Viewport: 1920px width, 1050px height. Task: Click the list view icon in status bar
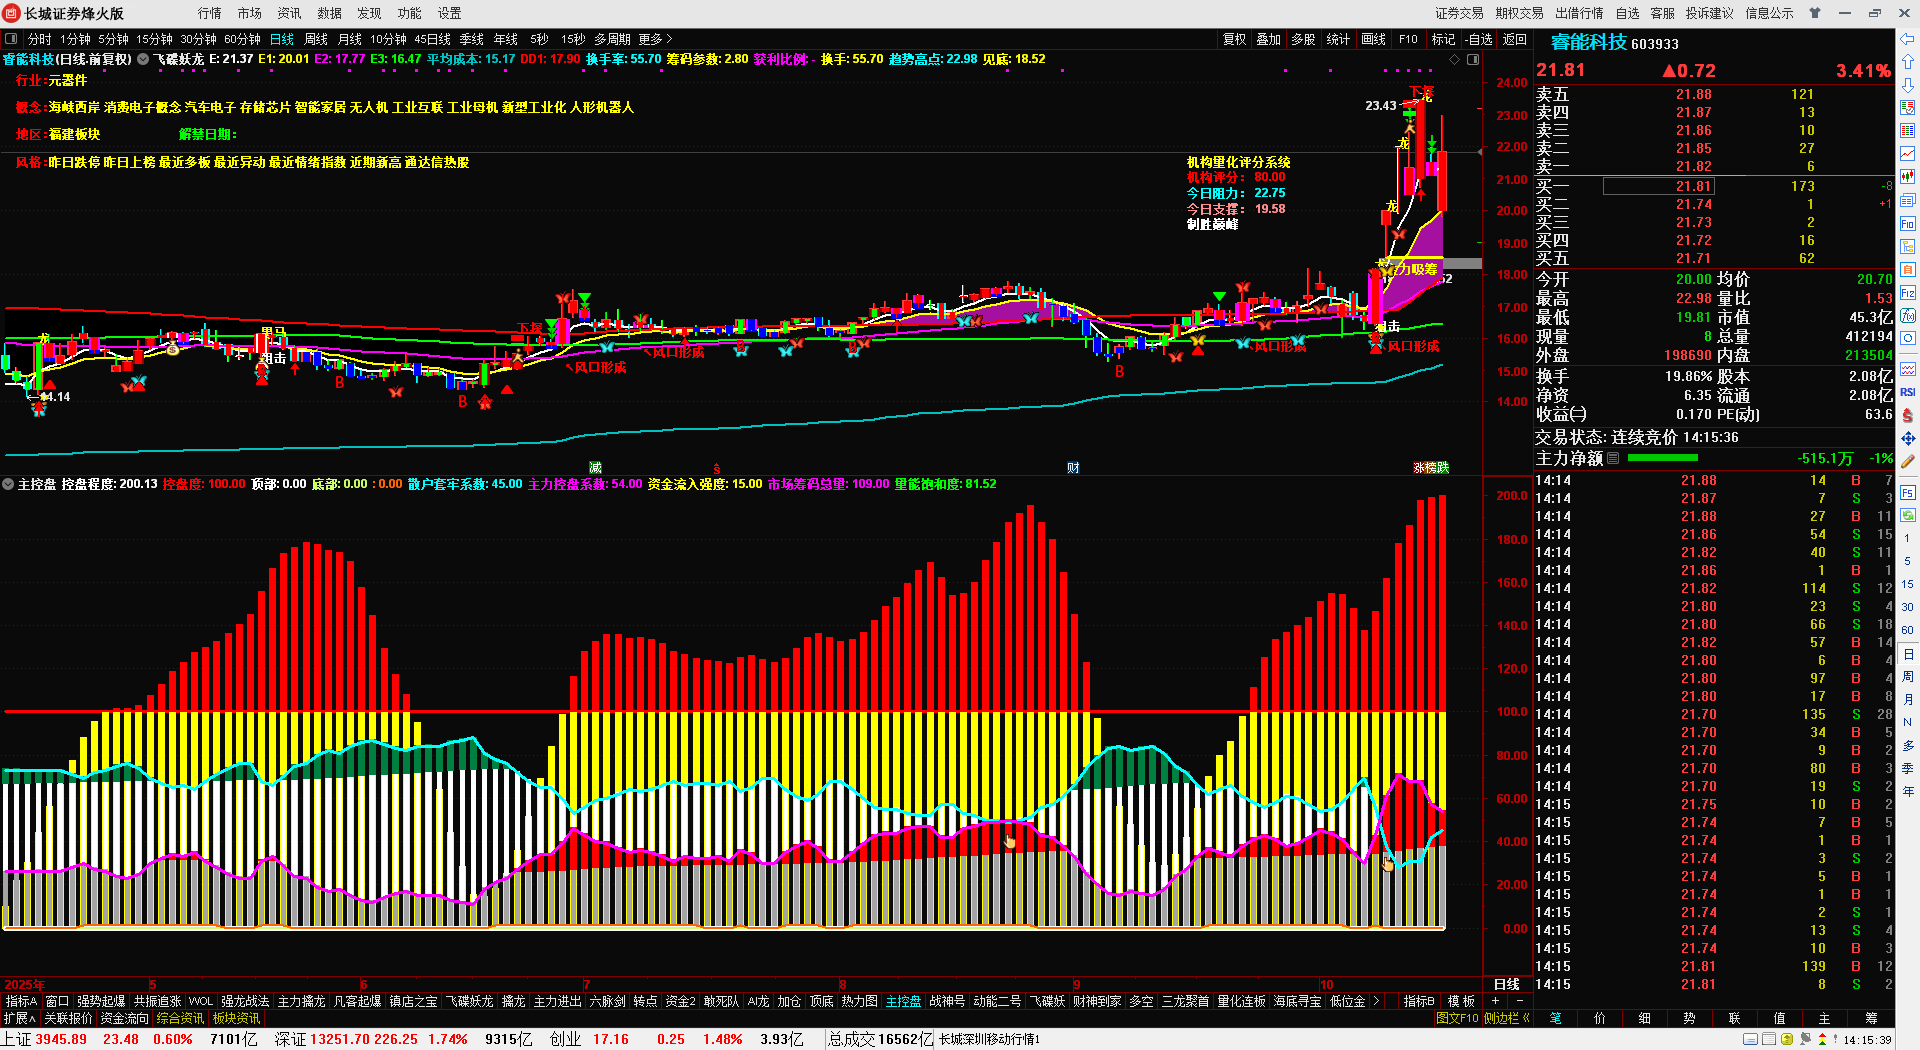tap(1769, 1040)
